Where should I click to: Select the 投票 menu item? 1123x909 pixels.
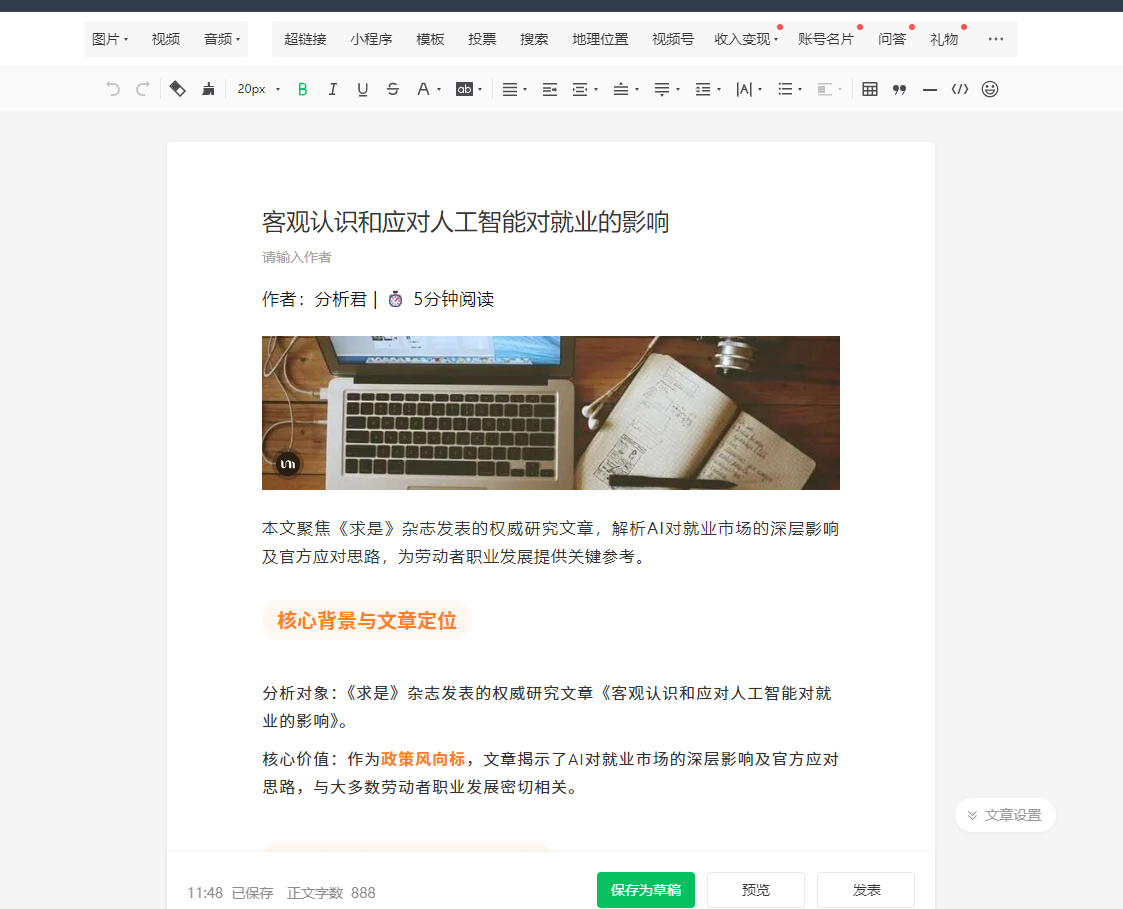tap(482, 39)
